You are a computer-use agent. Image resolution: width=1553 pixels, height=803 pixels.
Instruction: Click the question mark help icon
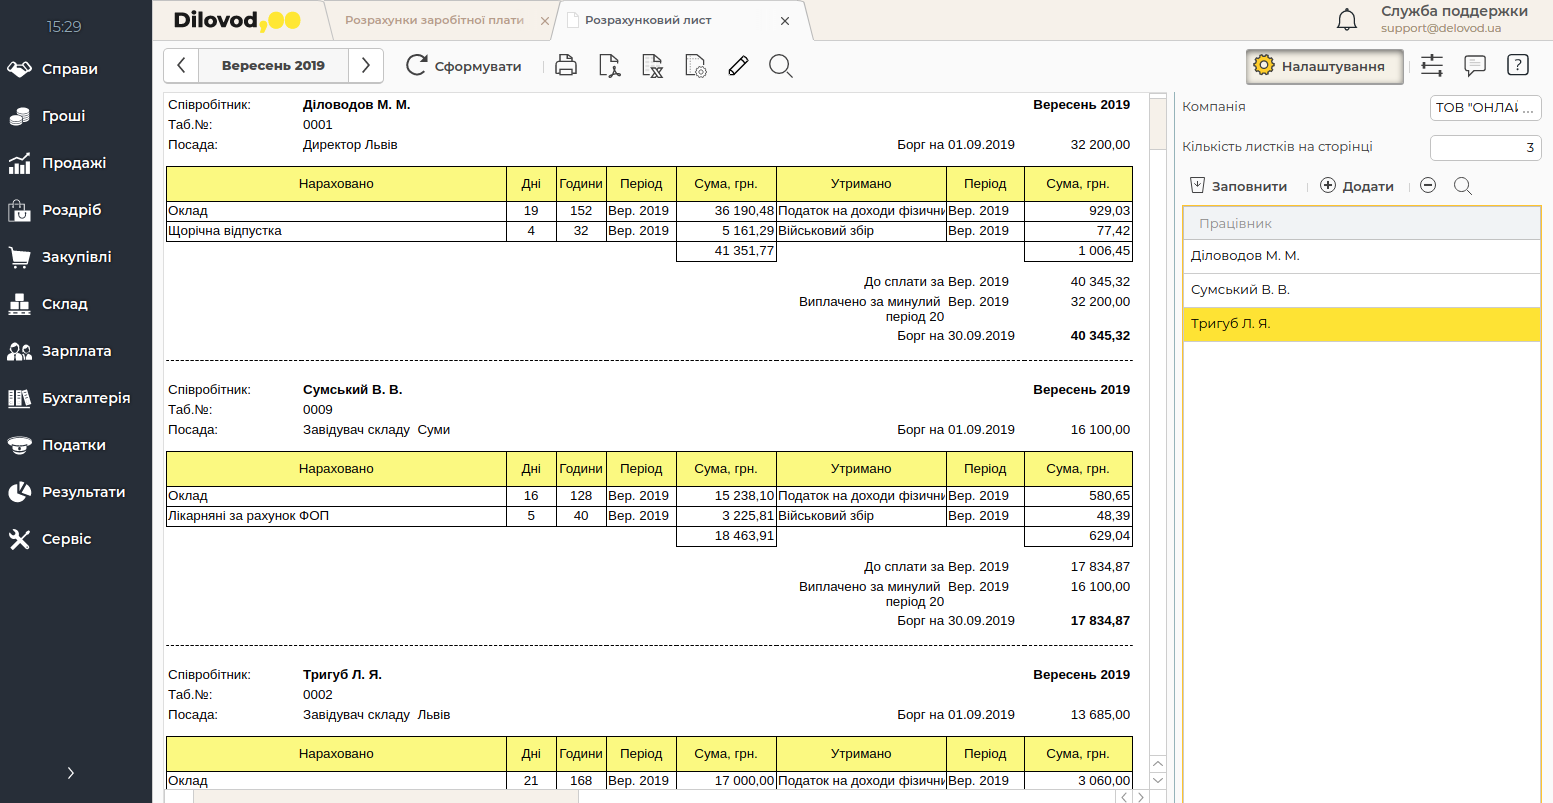(x=1517, y=66)
